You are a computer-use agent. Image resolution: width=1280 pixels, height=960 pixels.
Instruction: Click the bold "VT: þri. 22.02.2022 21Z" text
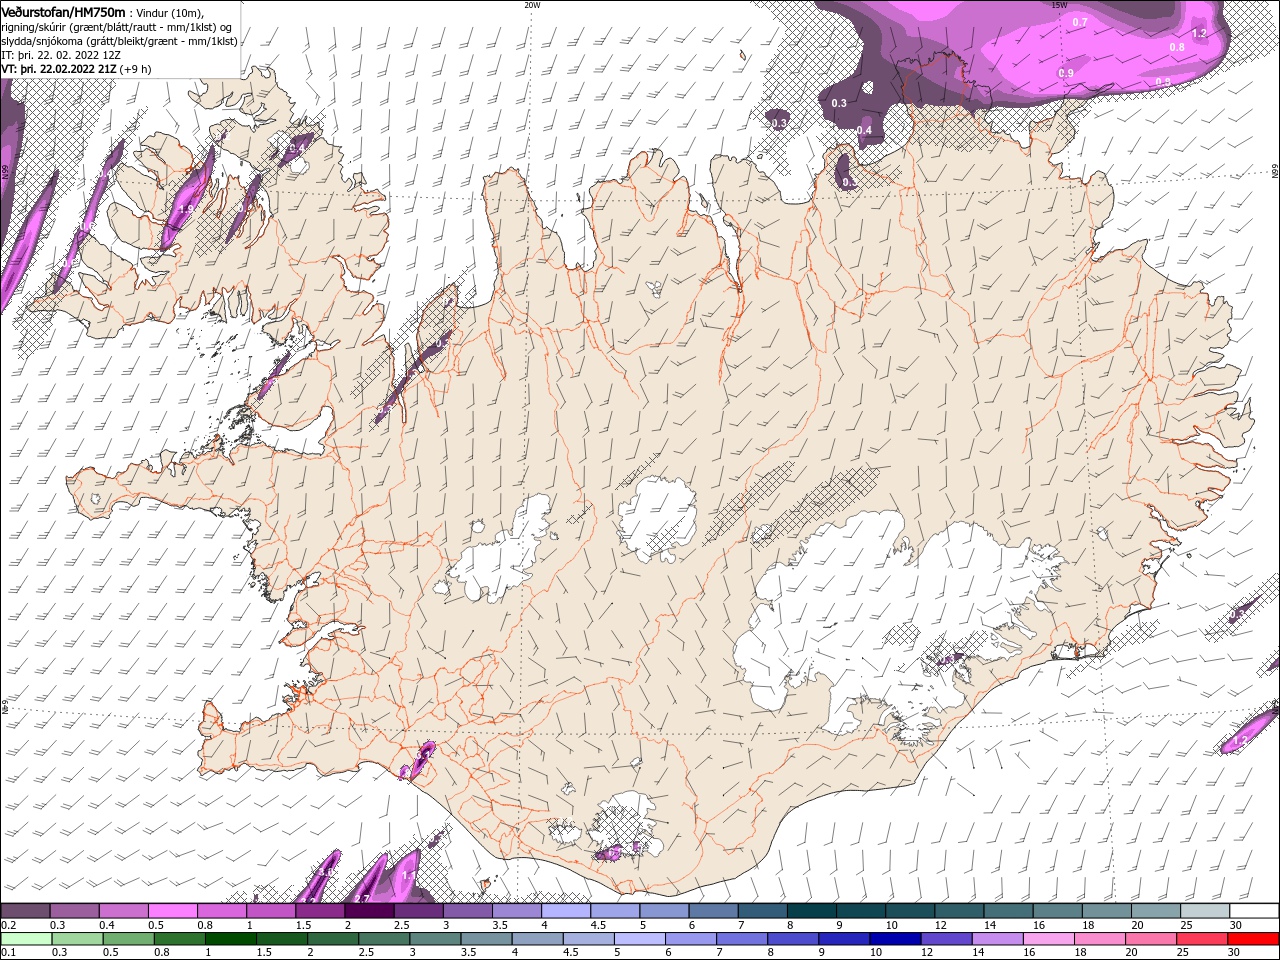click(x=58, y=69)
